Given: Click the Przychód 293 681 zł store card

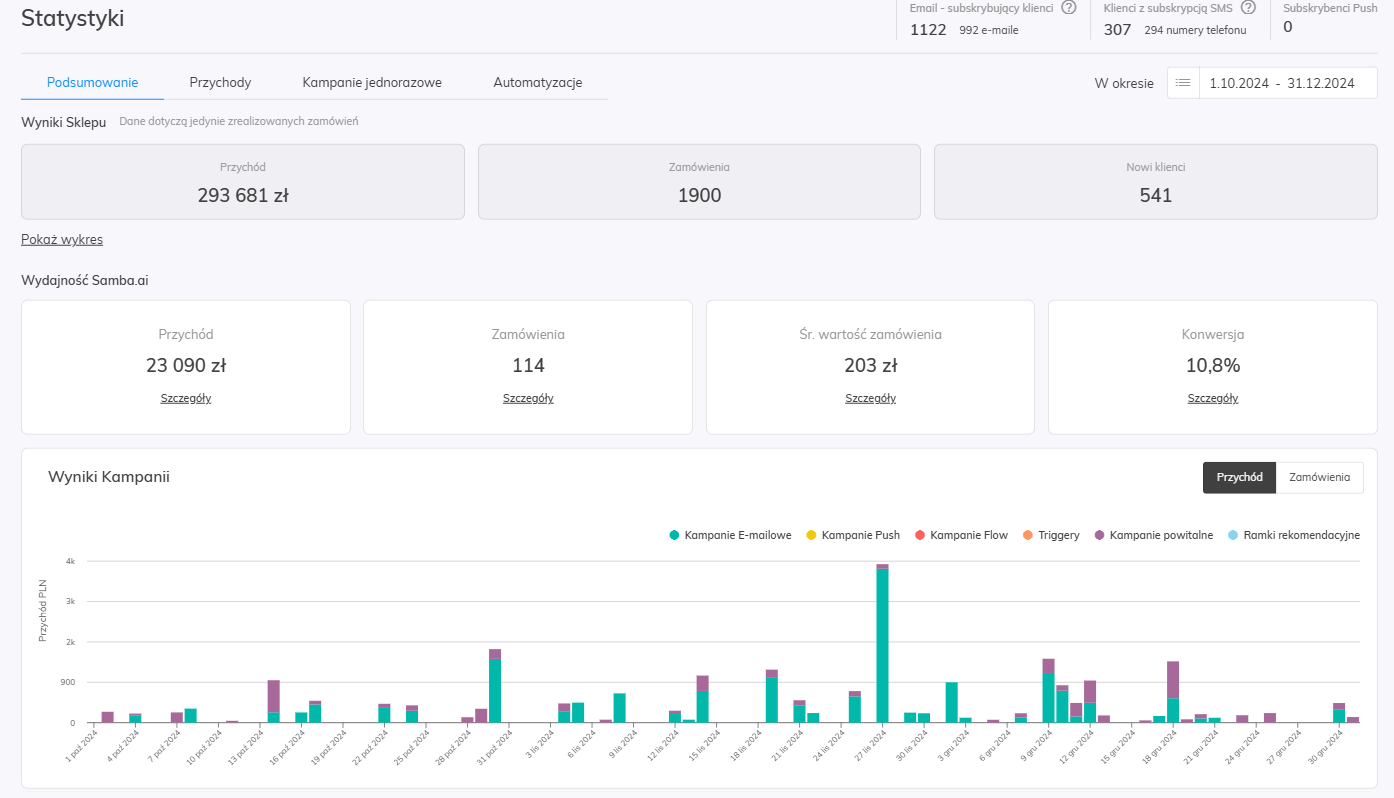Looking at the screenshot, I should (243, 182).
